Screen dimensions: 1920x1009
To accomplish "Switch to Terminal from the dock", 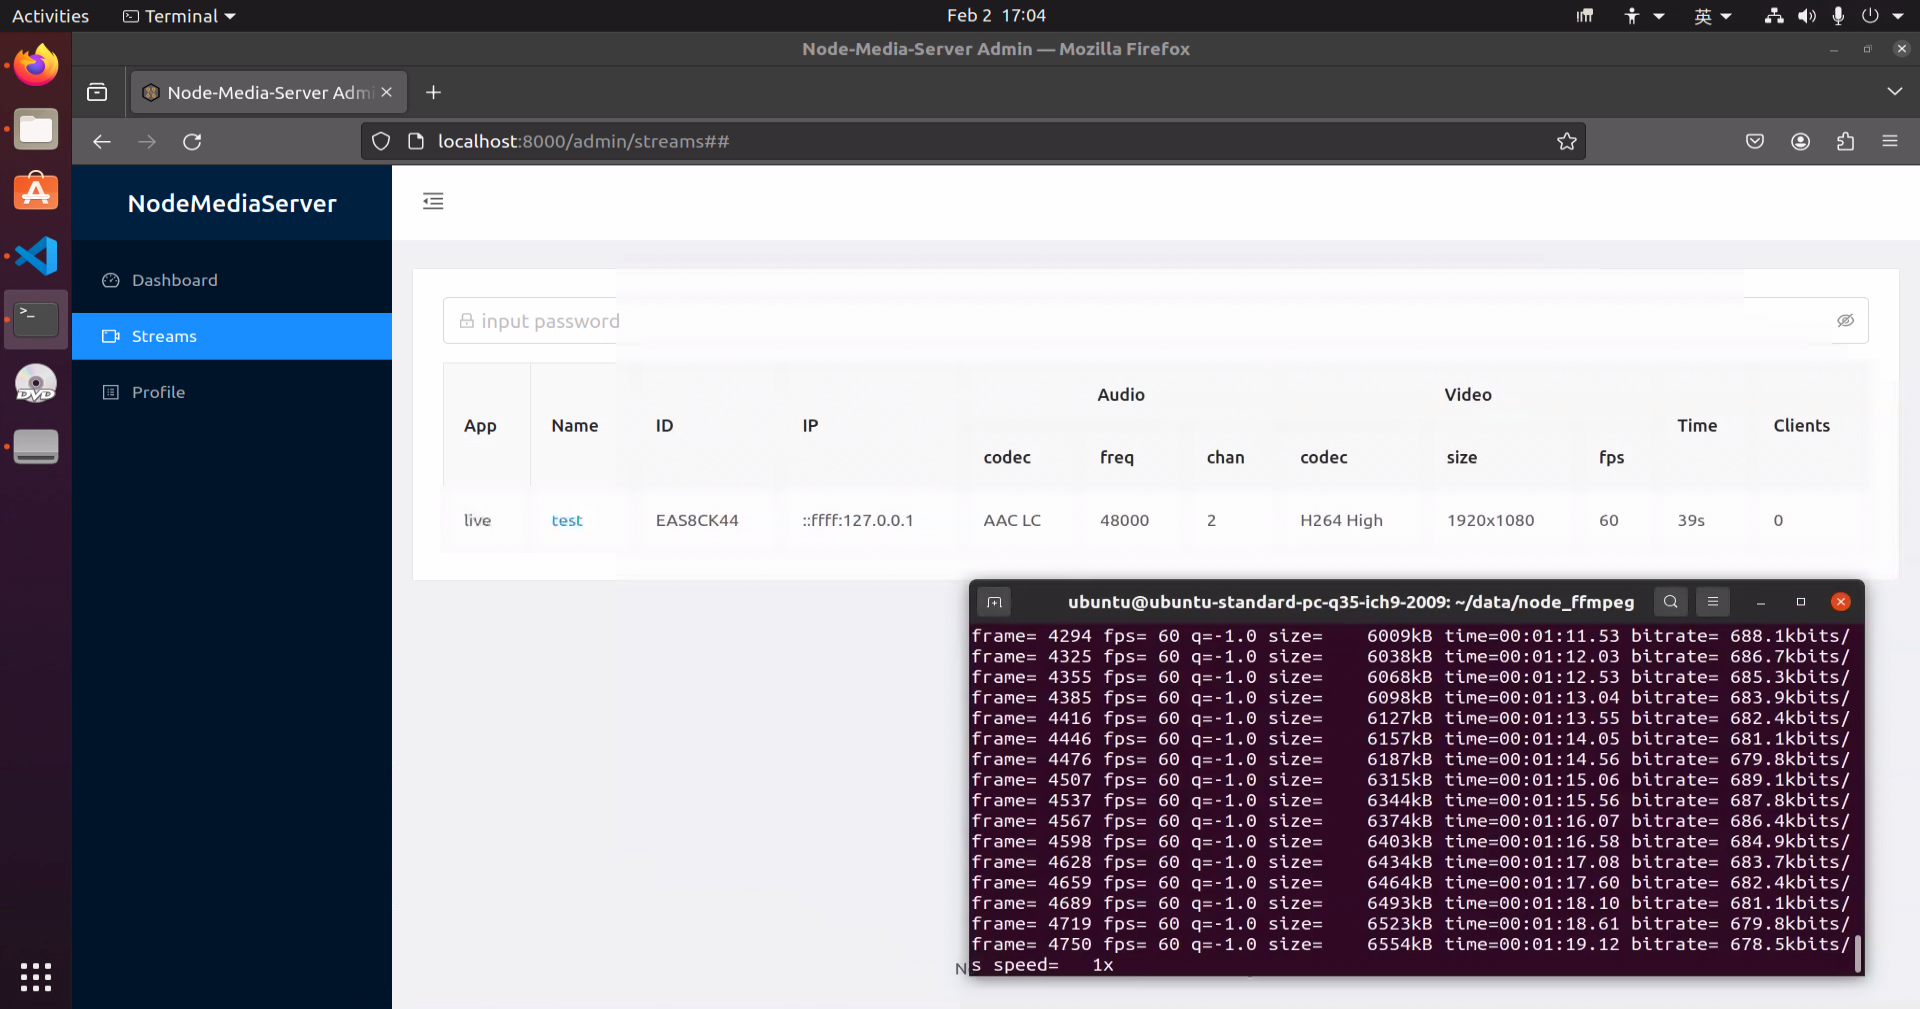I will pos(36,319).
